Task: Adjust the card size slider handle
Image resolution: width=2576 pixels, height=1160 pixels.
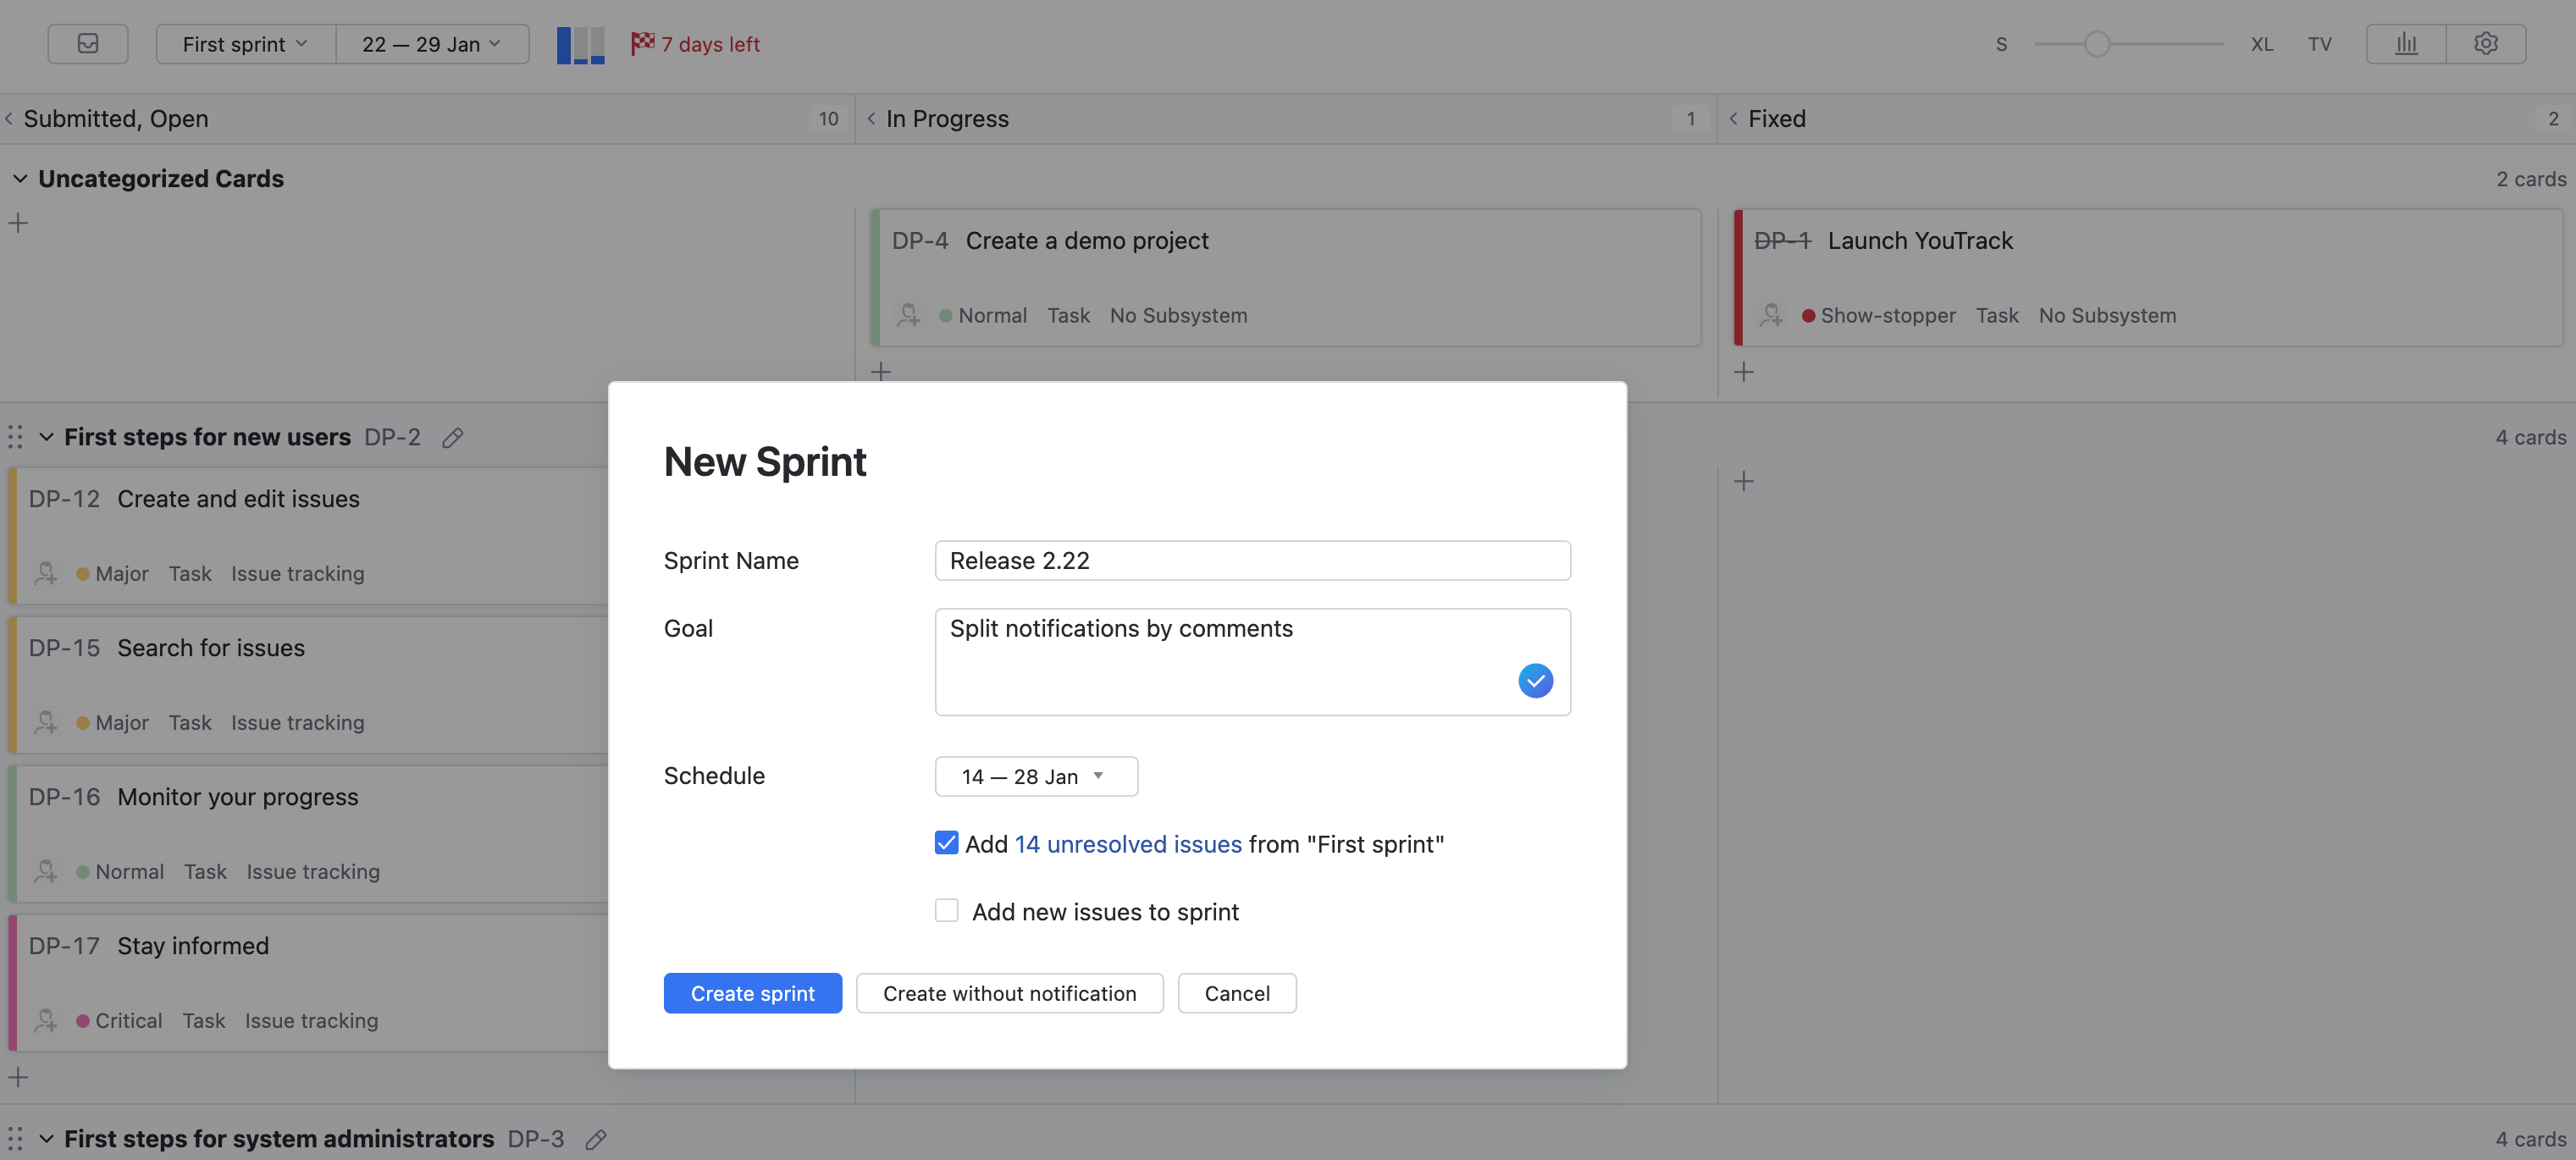Action: click(x=2097, y=44)
